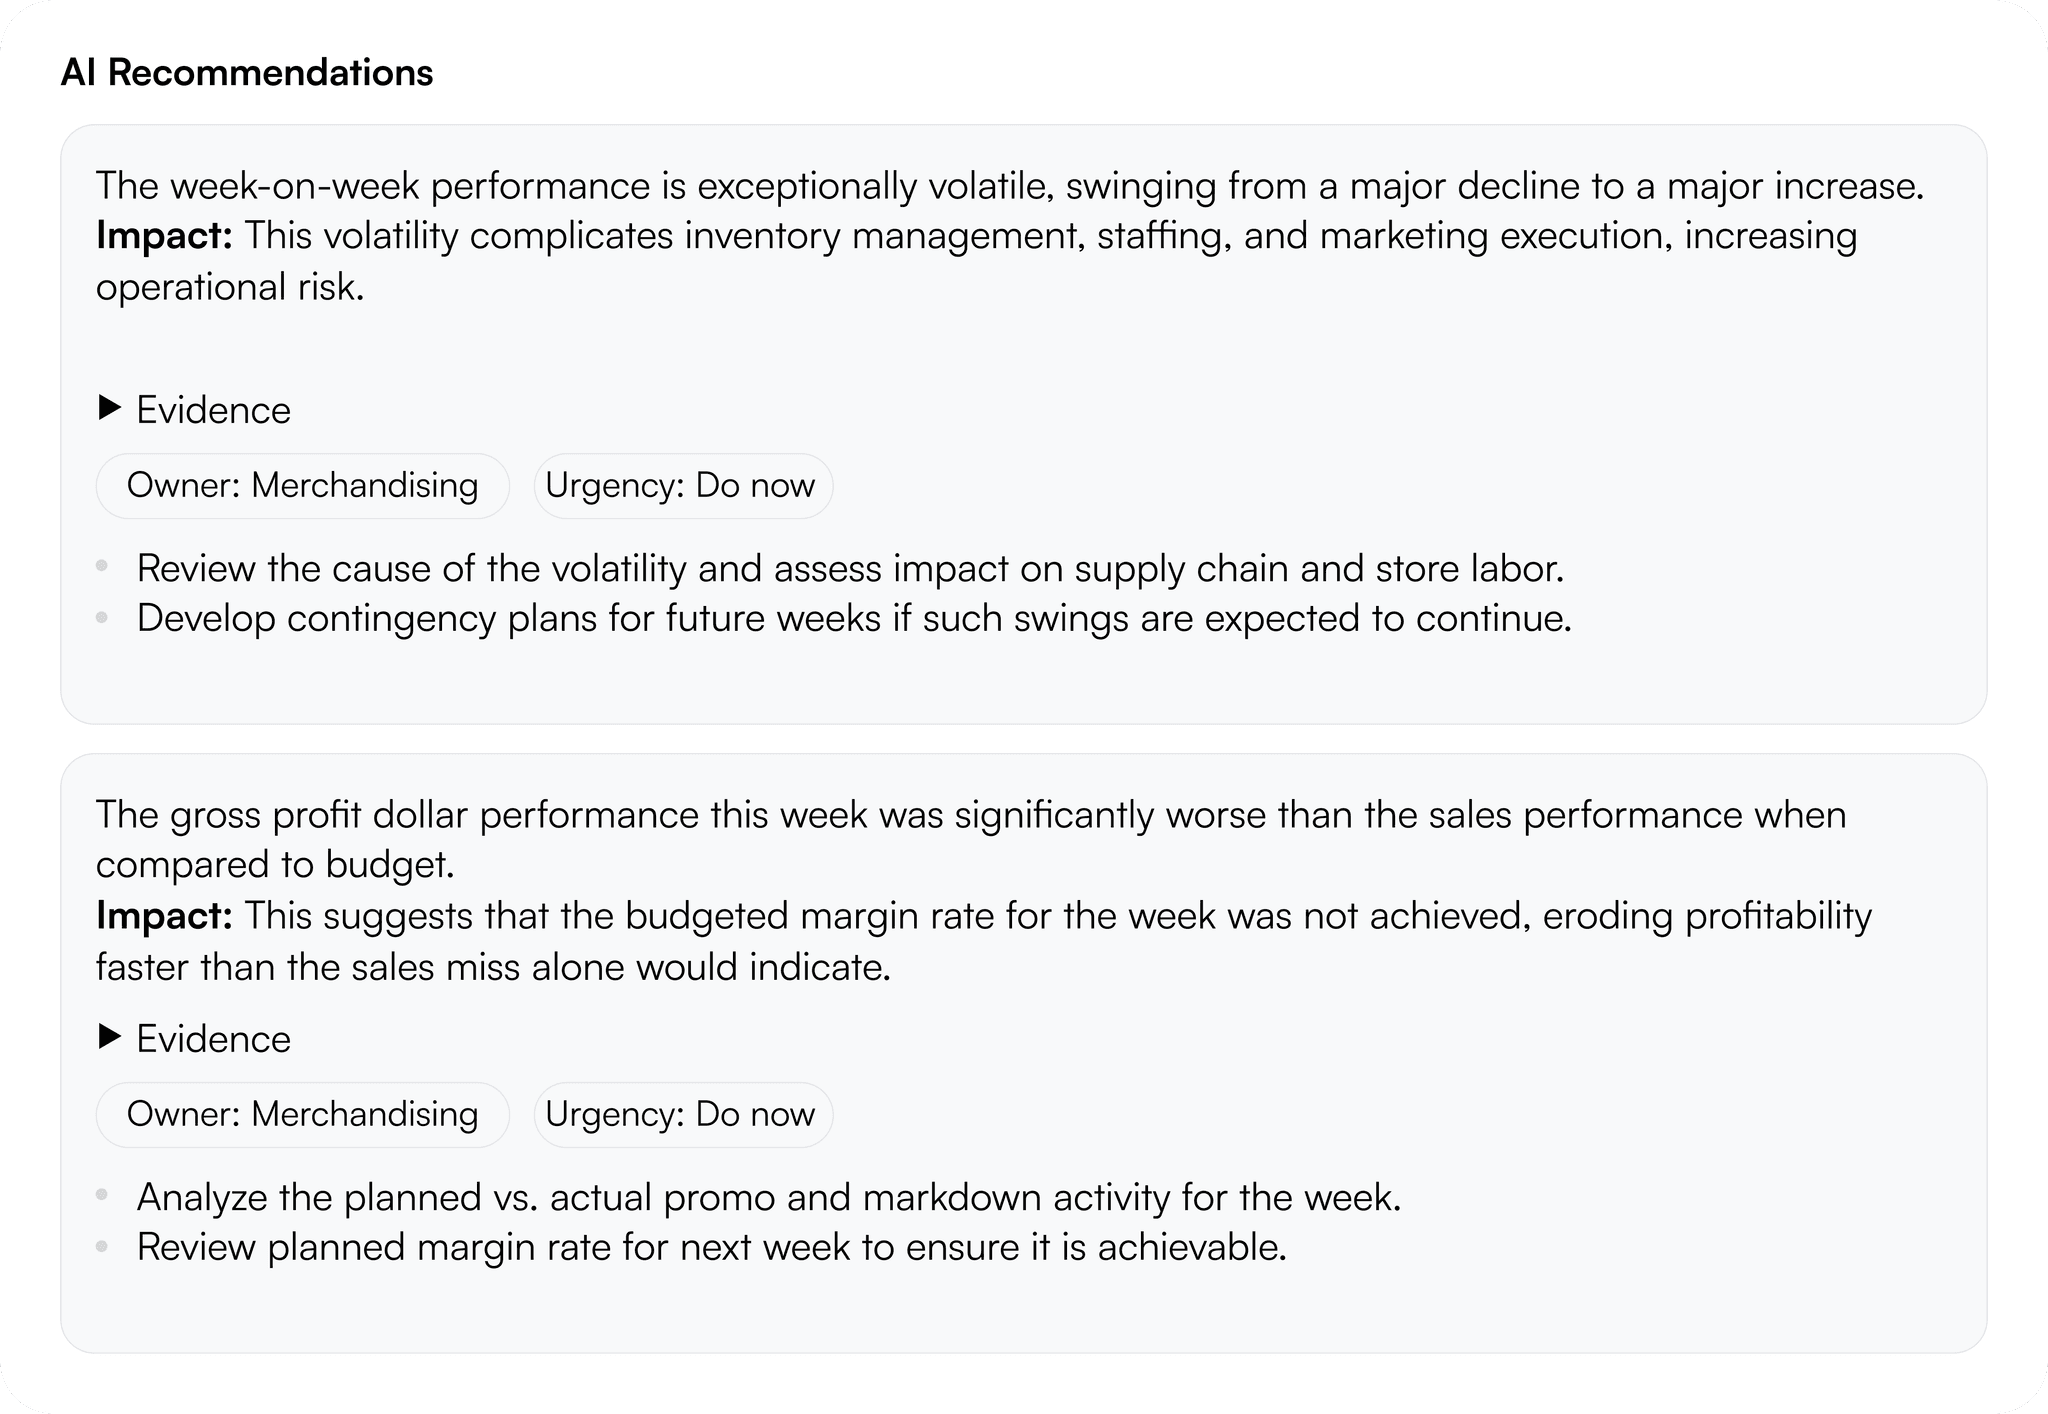Expand the Evidence triangle in the volatility card
2048x1414 pixels.
(x=110, y=408)
